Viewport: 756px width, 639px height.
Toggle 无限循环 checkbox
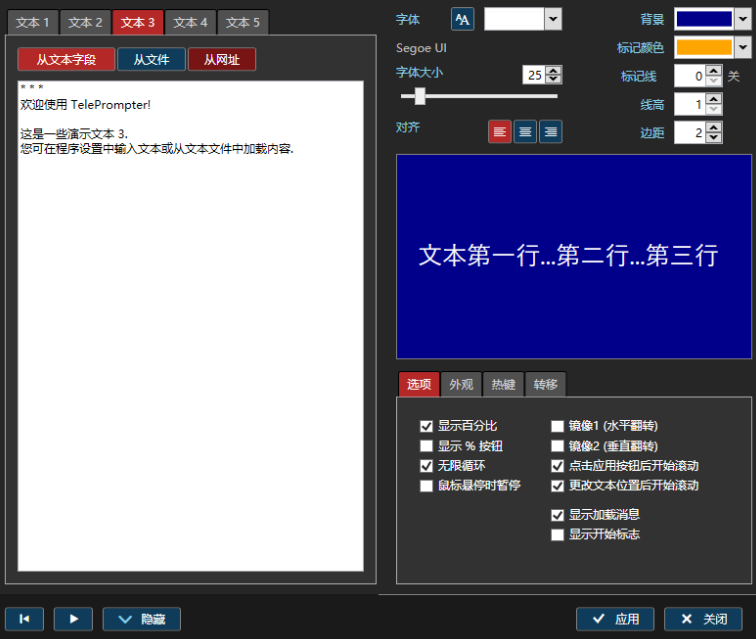pos(426,465)
